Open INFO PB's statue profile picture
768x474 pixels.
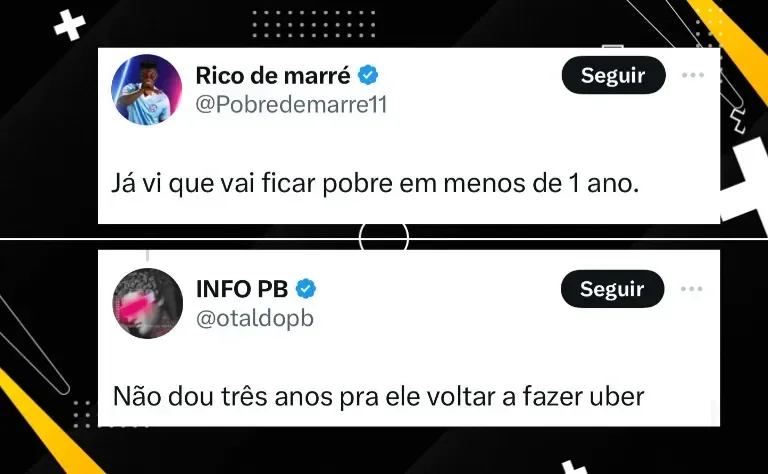tap(147, 304)
